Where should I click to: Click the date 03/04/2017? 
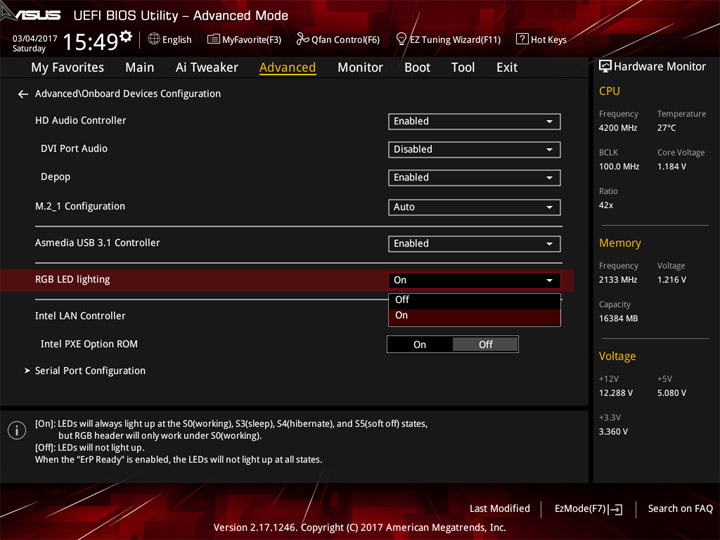pyautogui.click(x=35, y=38)
